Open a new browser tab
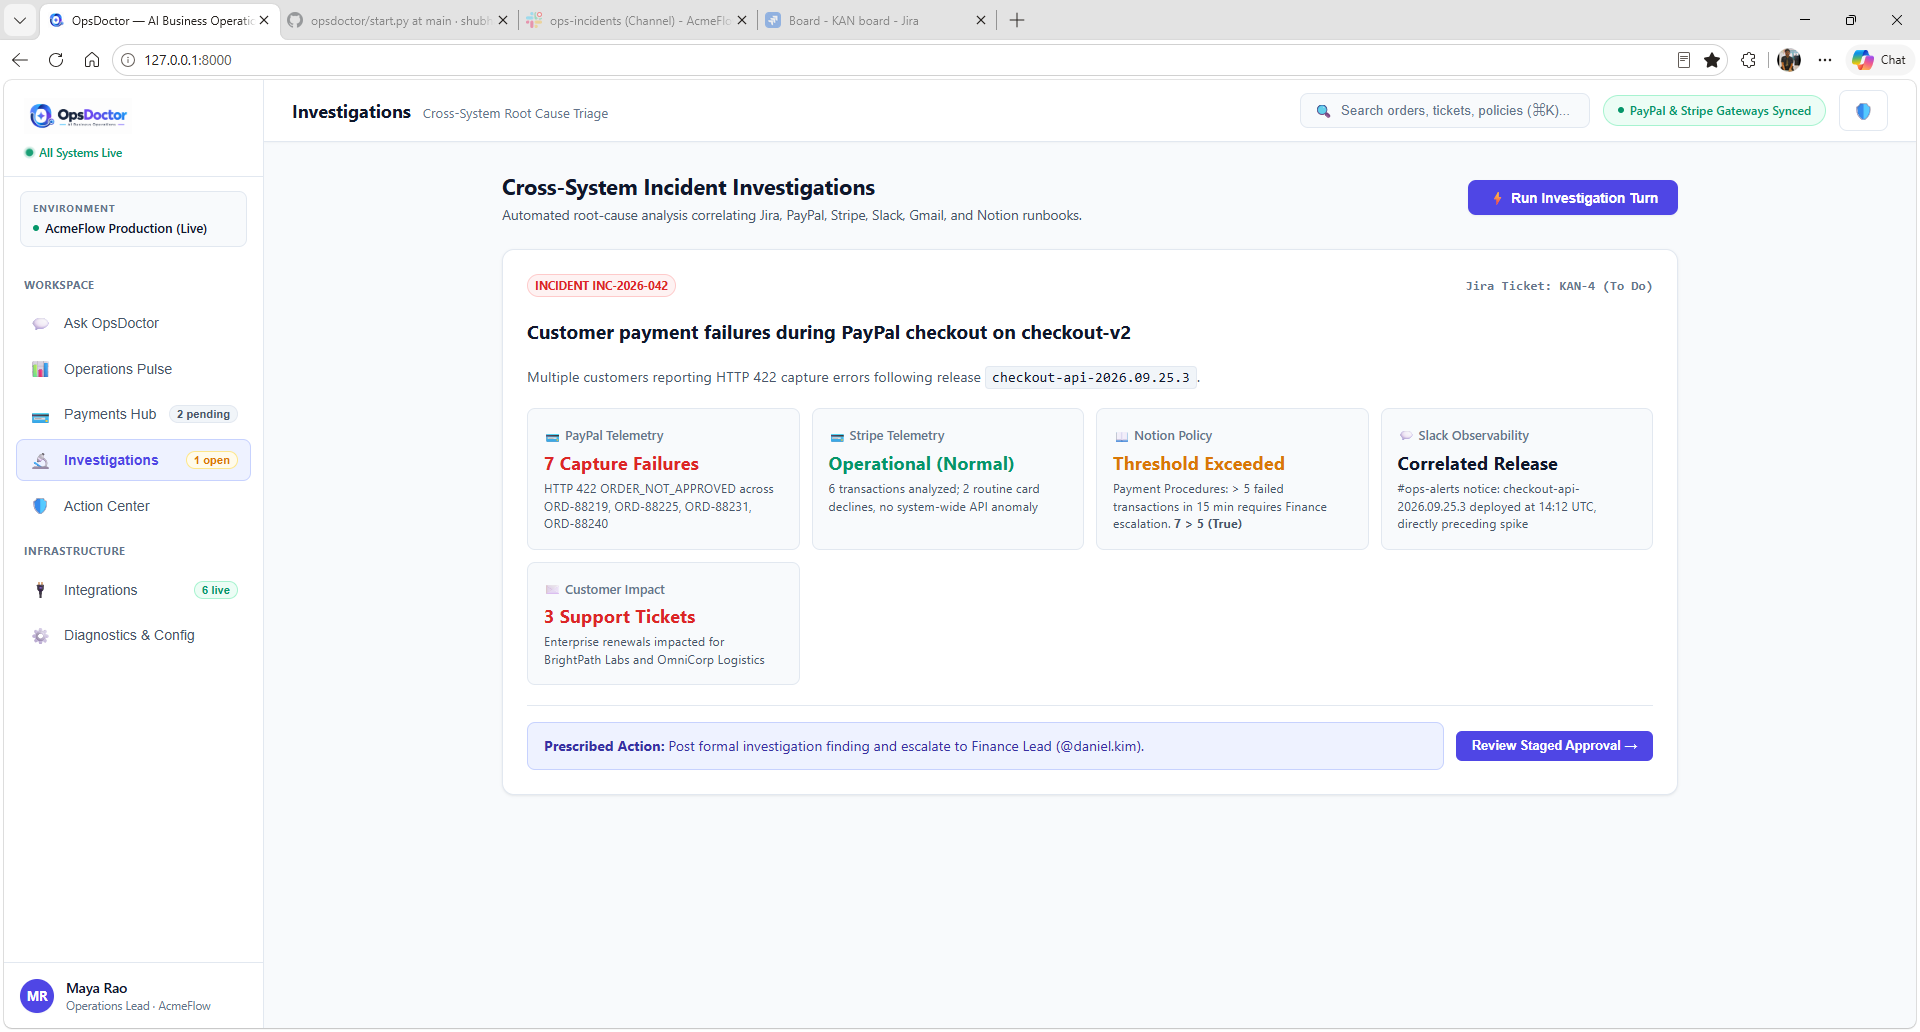 click(1017, 20)
